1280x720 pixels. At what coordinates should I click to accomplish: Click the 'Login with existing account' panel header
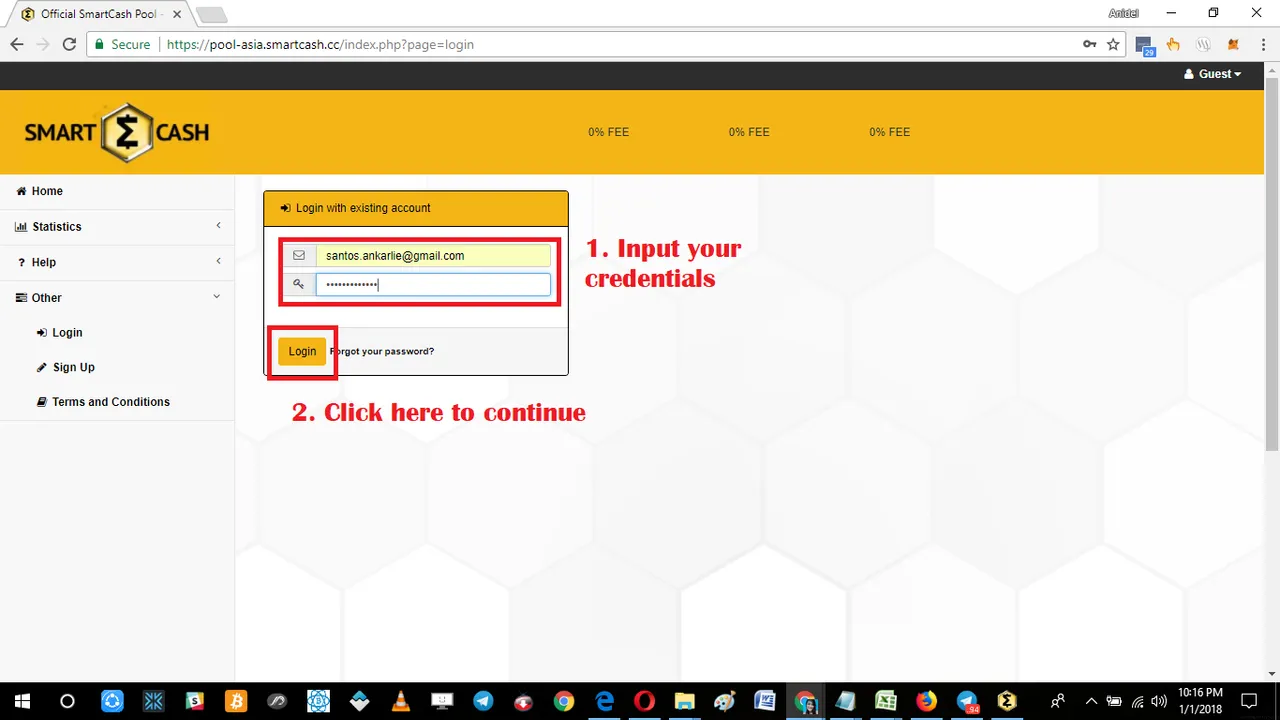tap(416, 208)
